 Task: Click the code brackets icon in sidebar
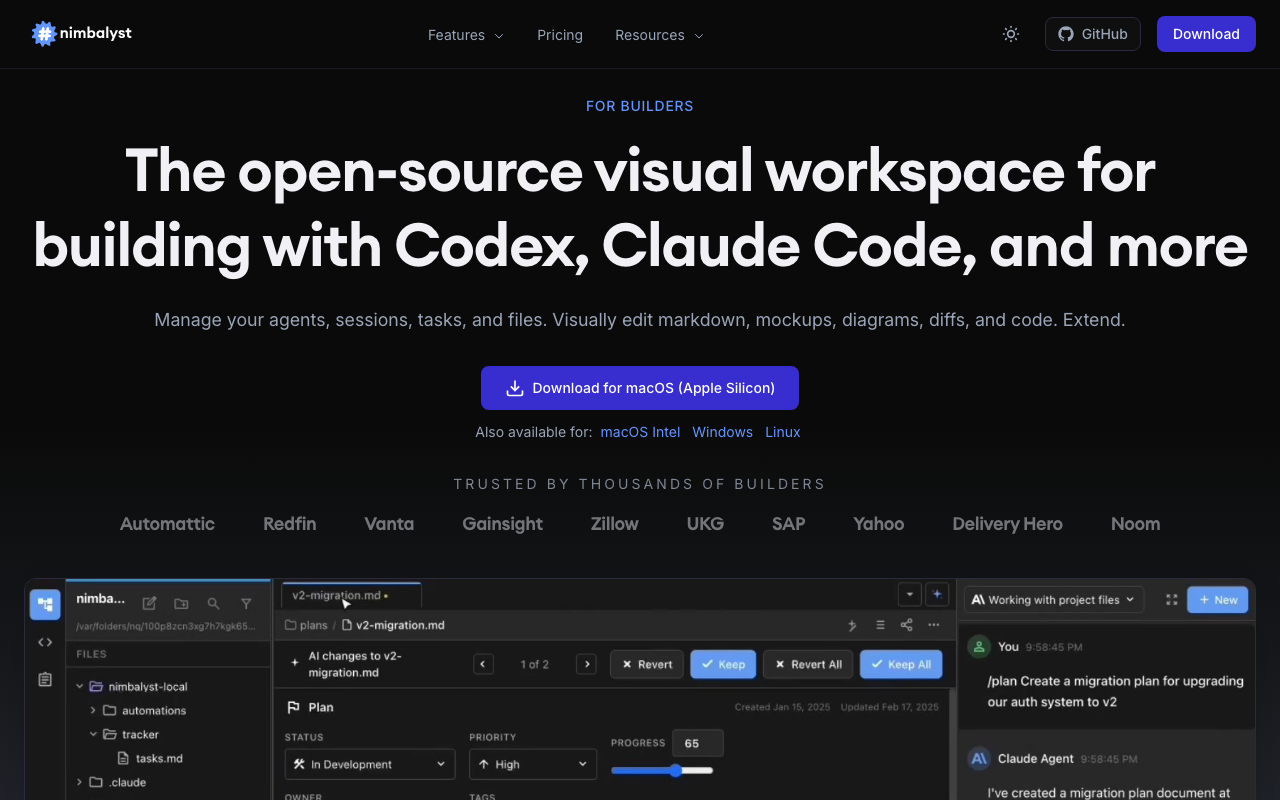coord(45,642)
